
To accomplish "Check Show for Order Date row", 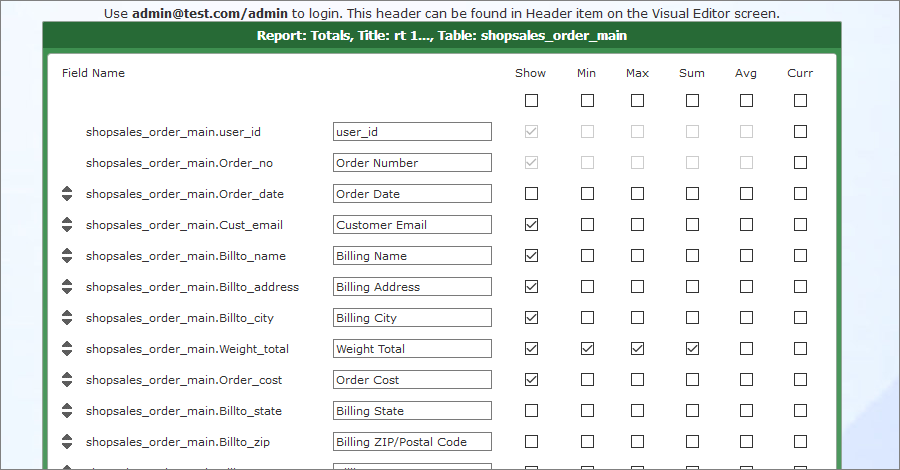I will 531,193.
